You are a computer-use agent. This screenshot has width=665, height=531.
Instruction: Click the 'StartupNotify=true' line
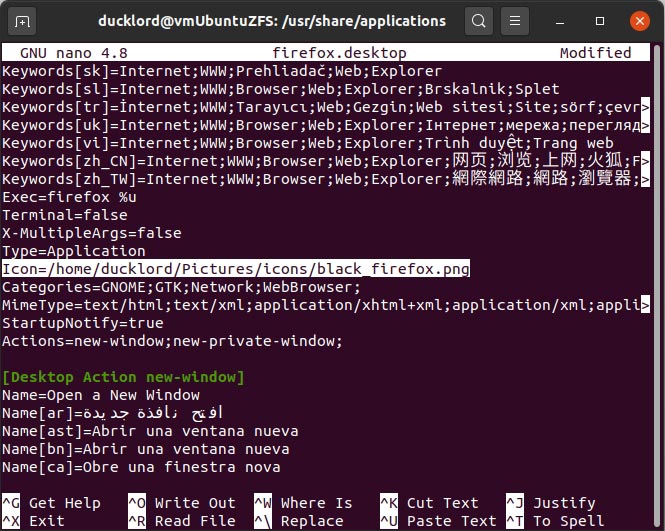click(x=83, y=323)
